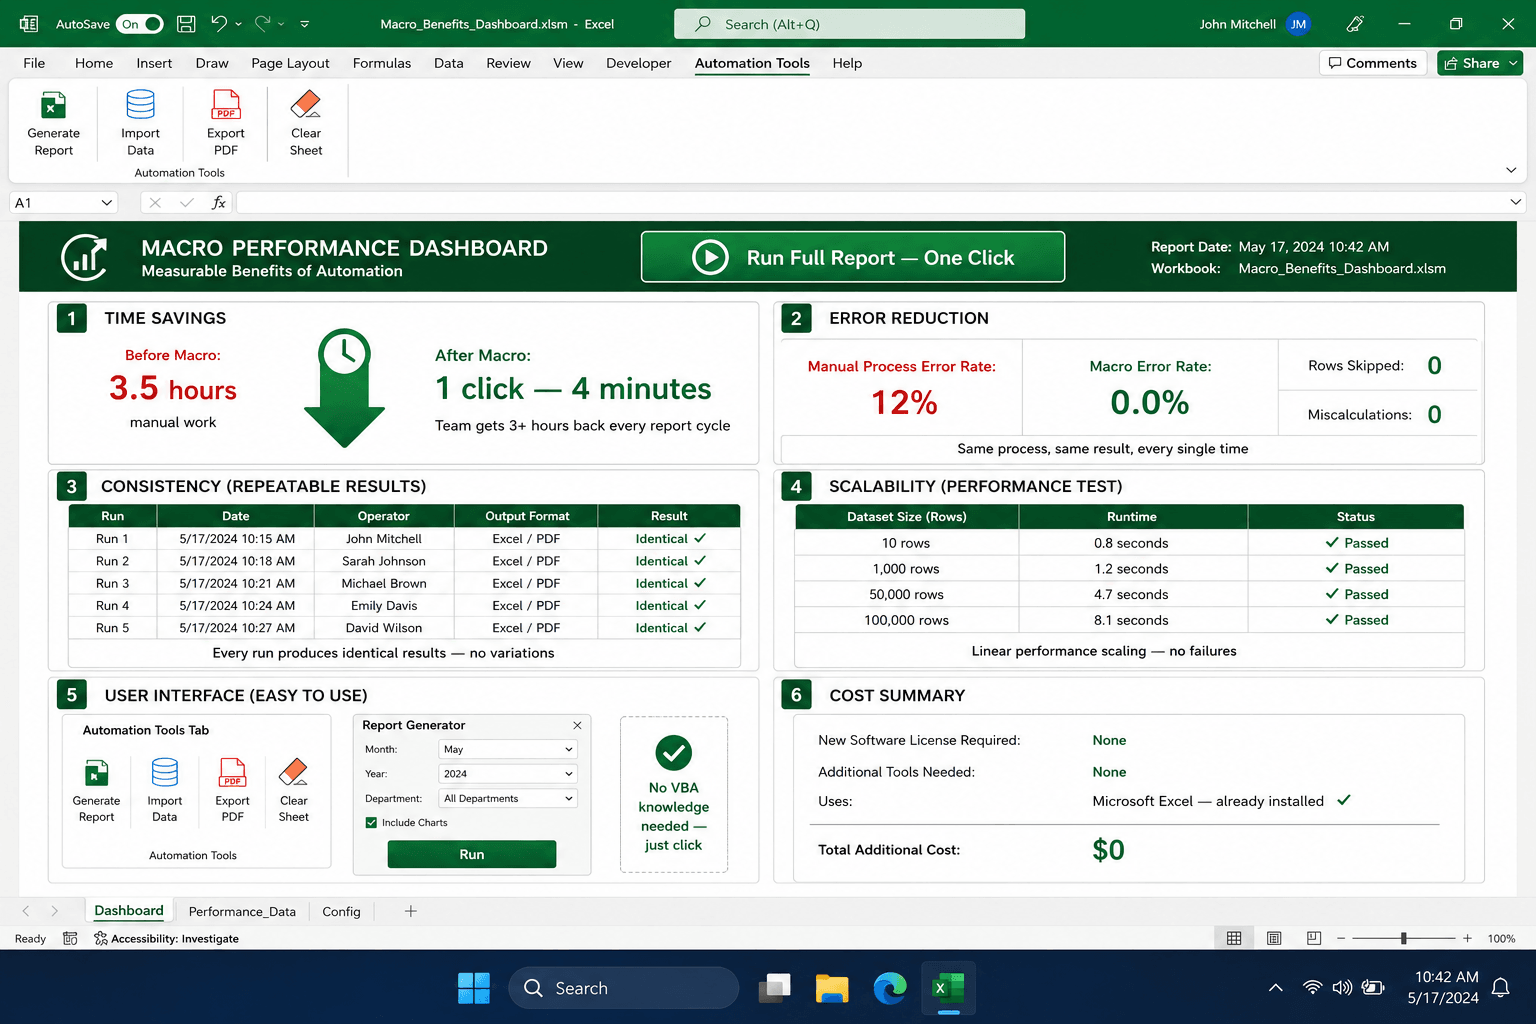Click the add new sheet plus icon

(x=410, y=911)
